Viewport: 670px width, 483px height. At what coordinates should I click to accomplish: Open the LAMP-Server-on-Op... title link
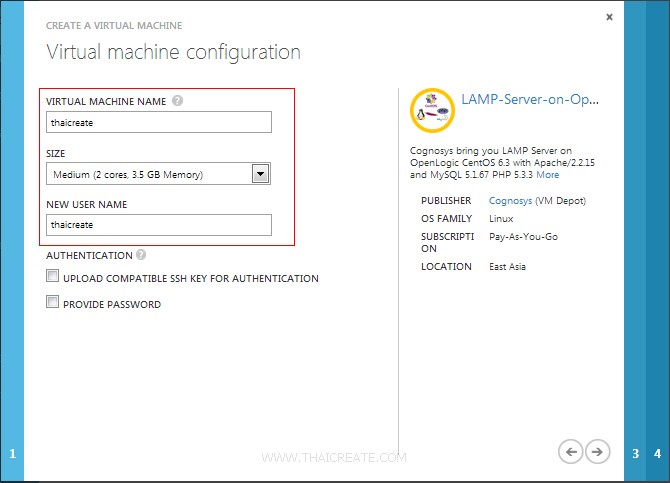tap(530, 99)
